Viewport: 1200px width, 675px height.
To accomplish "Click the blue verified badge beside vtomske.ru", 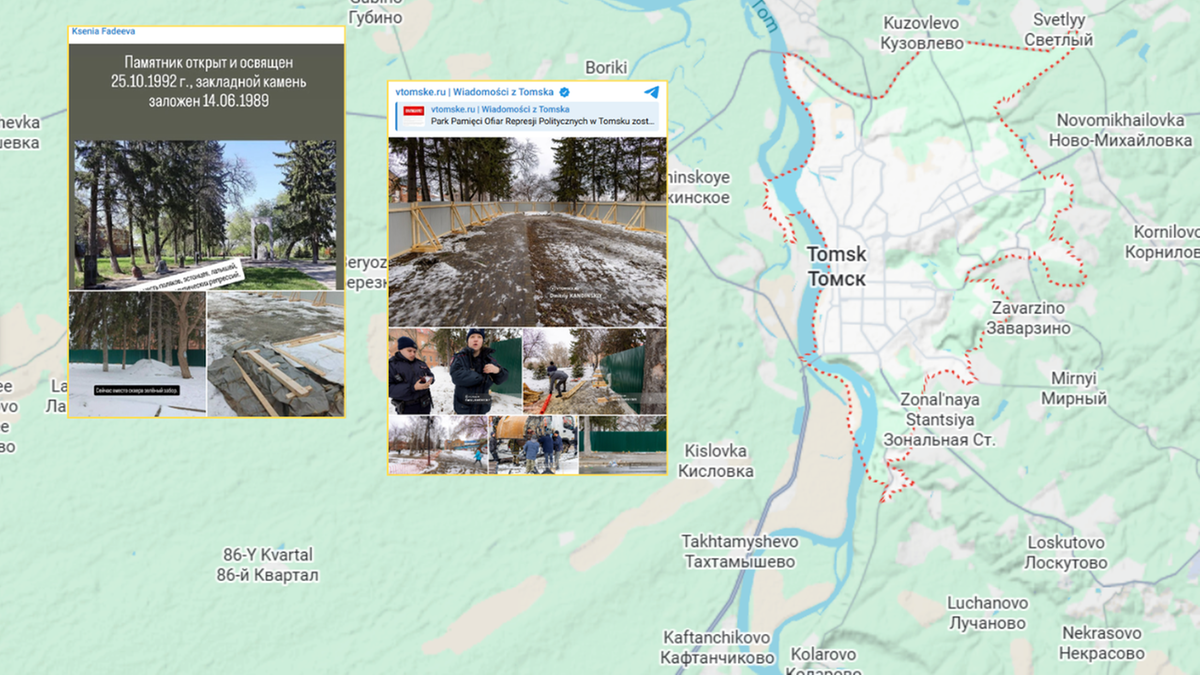I will point(564,92).
